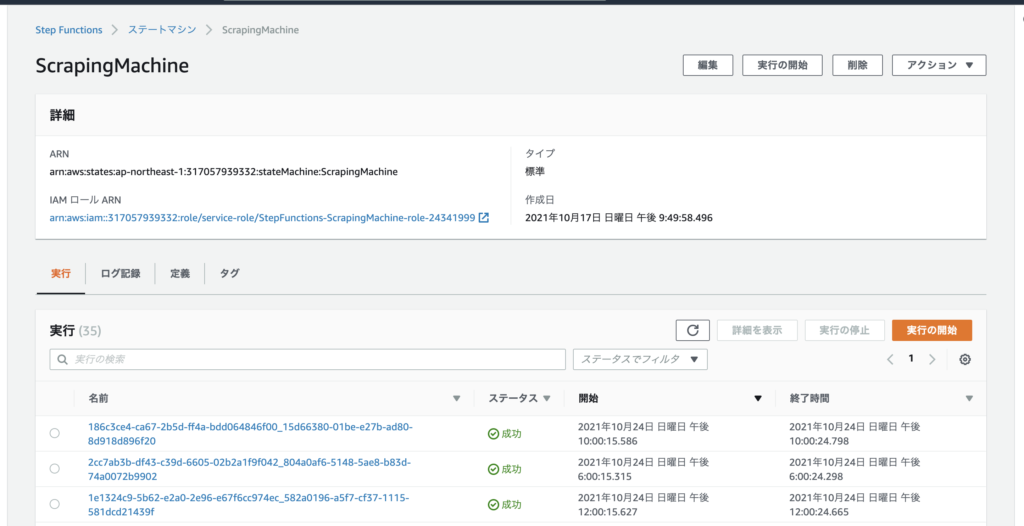
Task: Click end time 午後 6:00:24.298 cell
Action: pyautogui.click(x=855, y=469)
